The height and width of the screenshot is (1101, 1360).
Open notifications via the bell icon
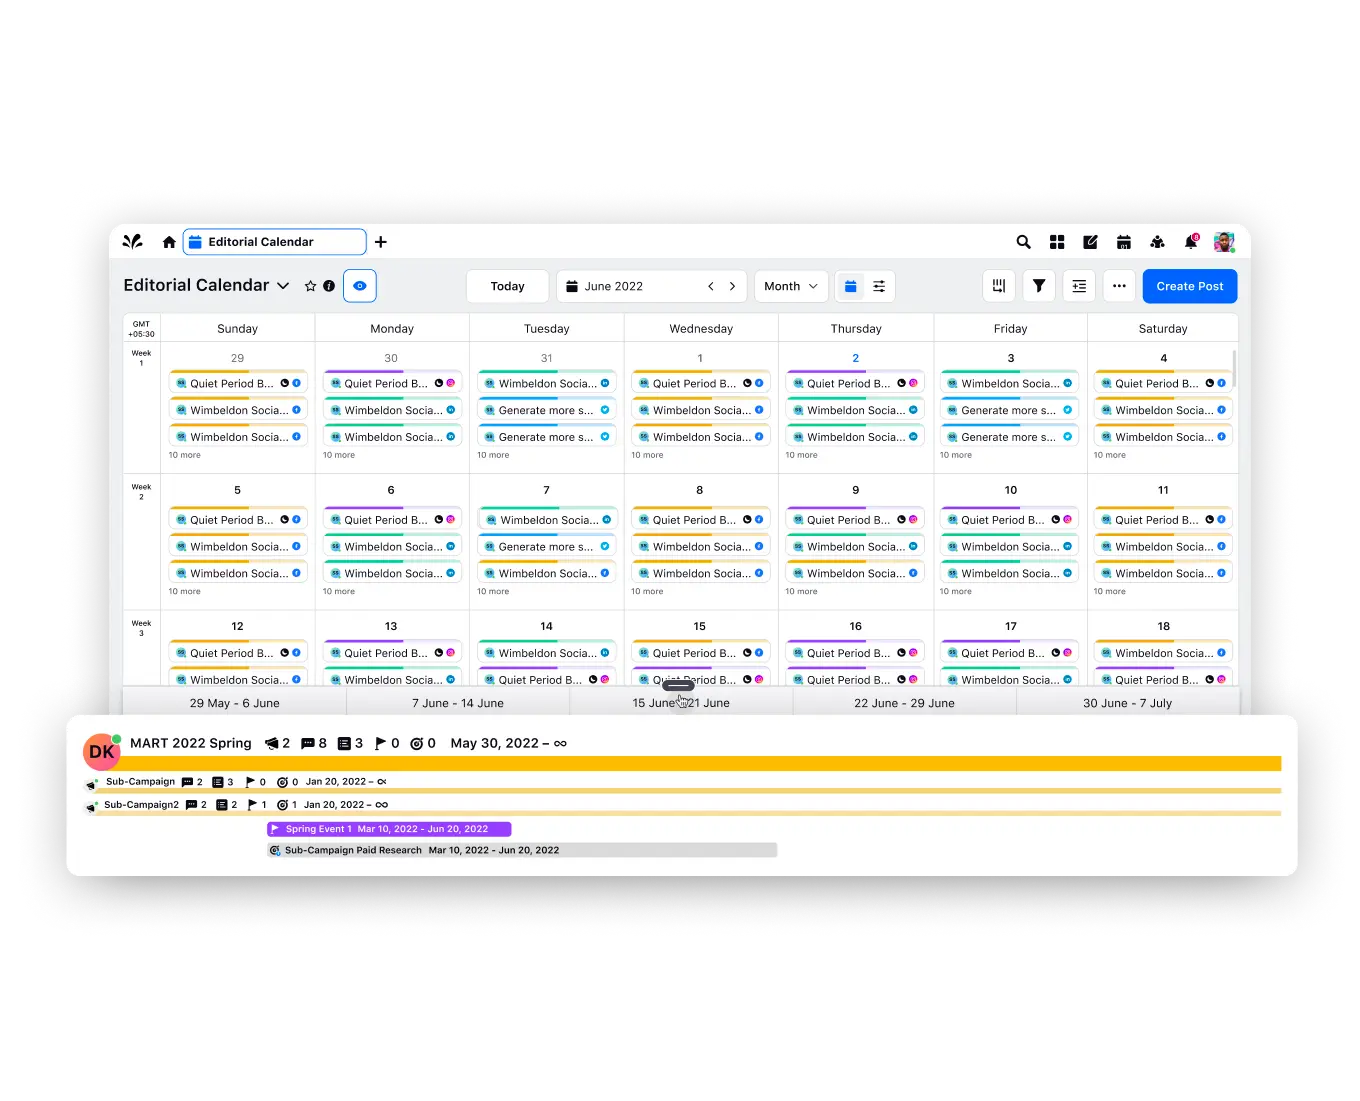pyautogui.click(x=1190, y=242)
